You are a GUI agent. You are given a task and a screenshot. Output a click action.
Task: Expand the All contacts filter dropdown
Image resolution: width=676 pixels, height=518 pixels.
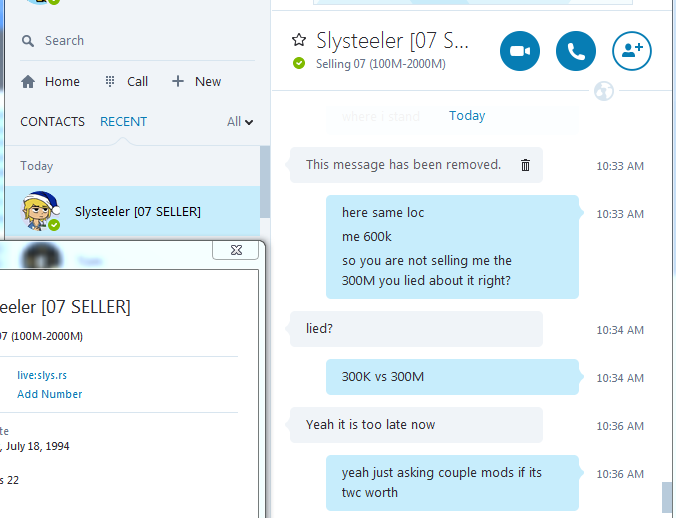240,122
